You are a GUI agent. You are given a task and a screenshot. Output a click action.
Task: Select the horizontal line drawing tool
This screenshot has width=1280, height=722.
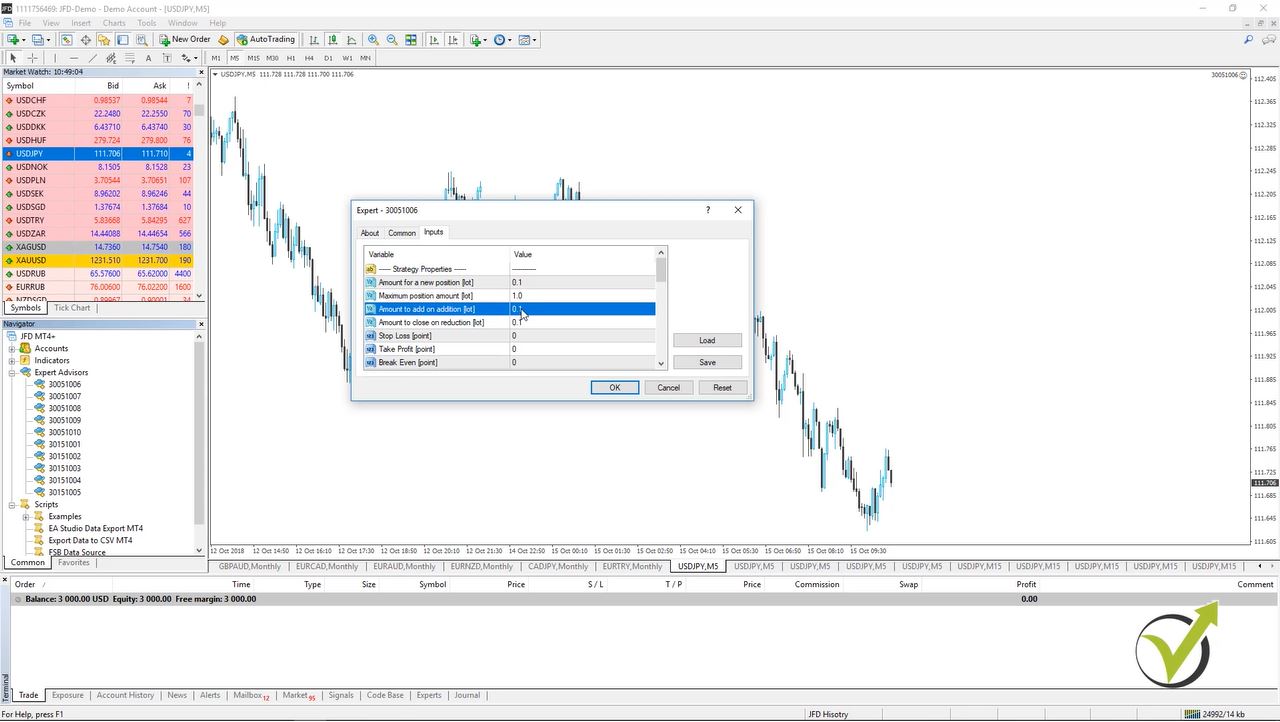point(72,57)
